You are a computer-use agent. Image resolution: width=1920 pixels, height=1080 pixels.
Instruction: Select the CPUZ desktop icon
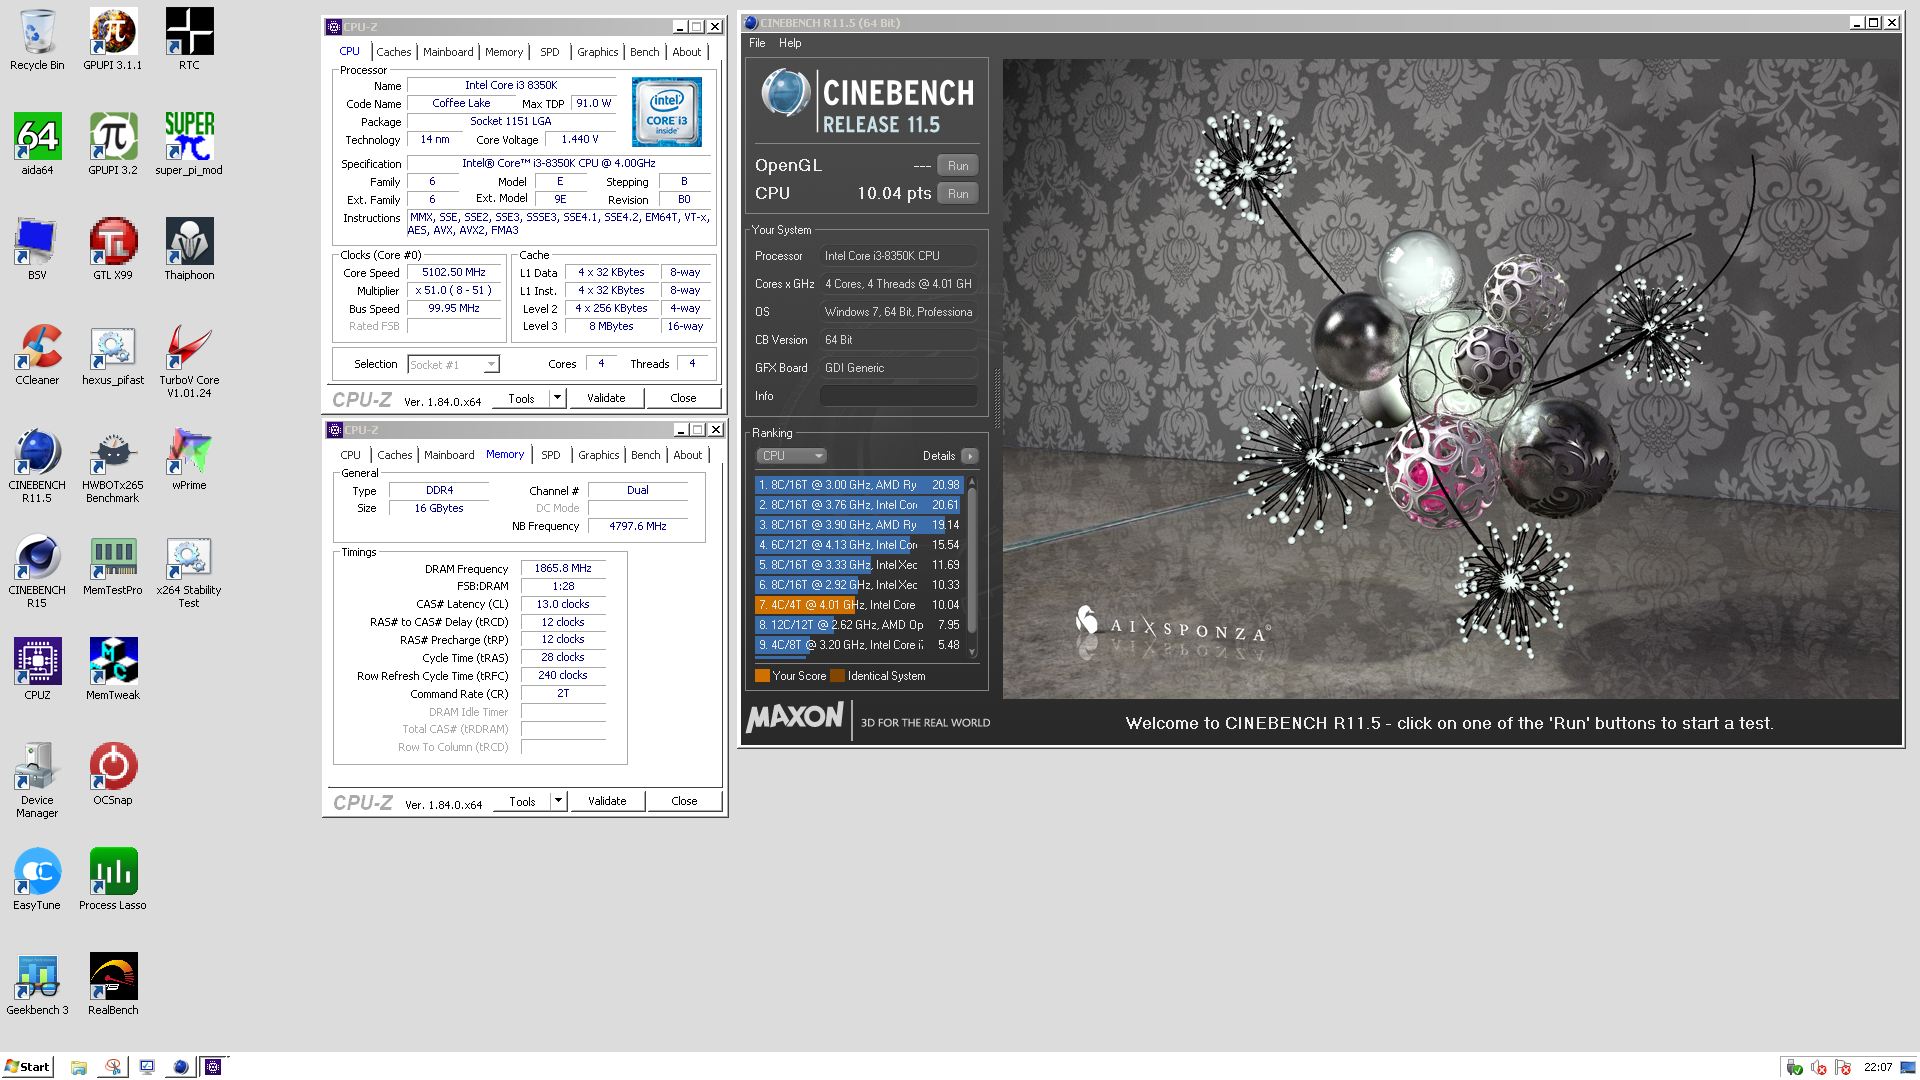[x=37, y=670]
